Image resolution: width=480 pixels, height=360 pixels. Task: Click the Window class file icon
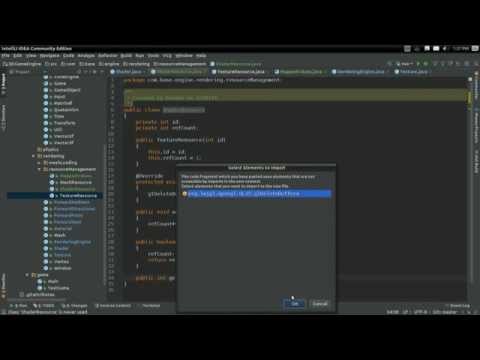point(46,268)
